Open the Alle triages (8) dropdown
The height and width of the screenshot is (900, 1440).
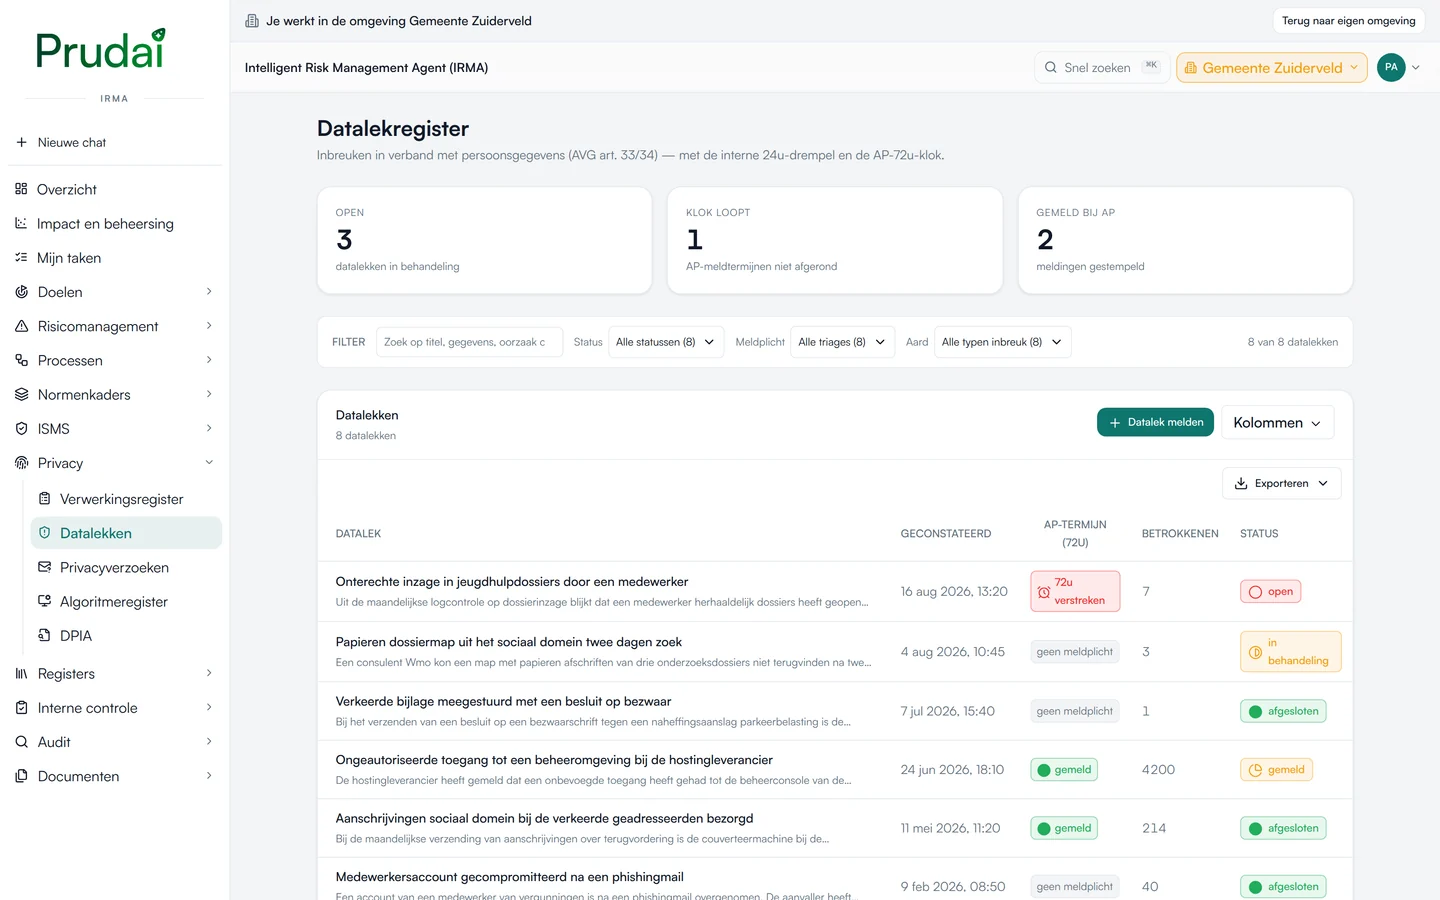(842, 342)
